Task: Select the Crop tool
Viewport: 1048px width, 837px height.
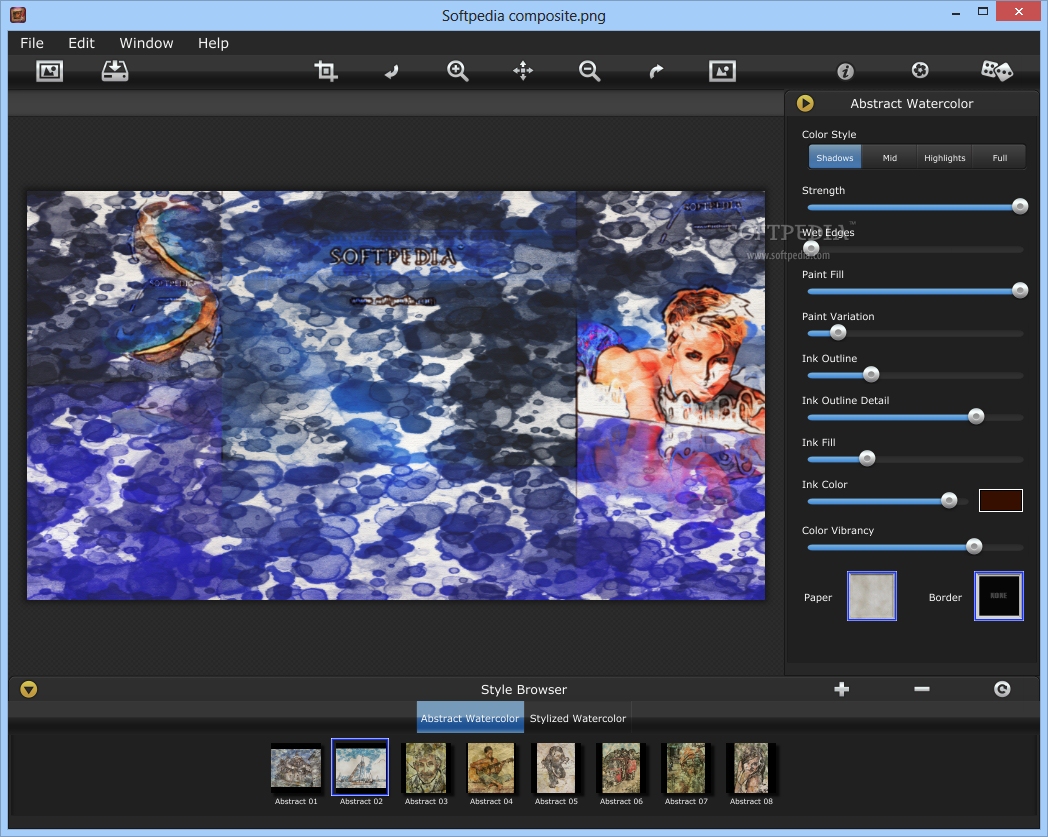Action: 325,71
